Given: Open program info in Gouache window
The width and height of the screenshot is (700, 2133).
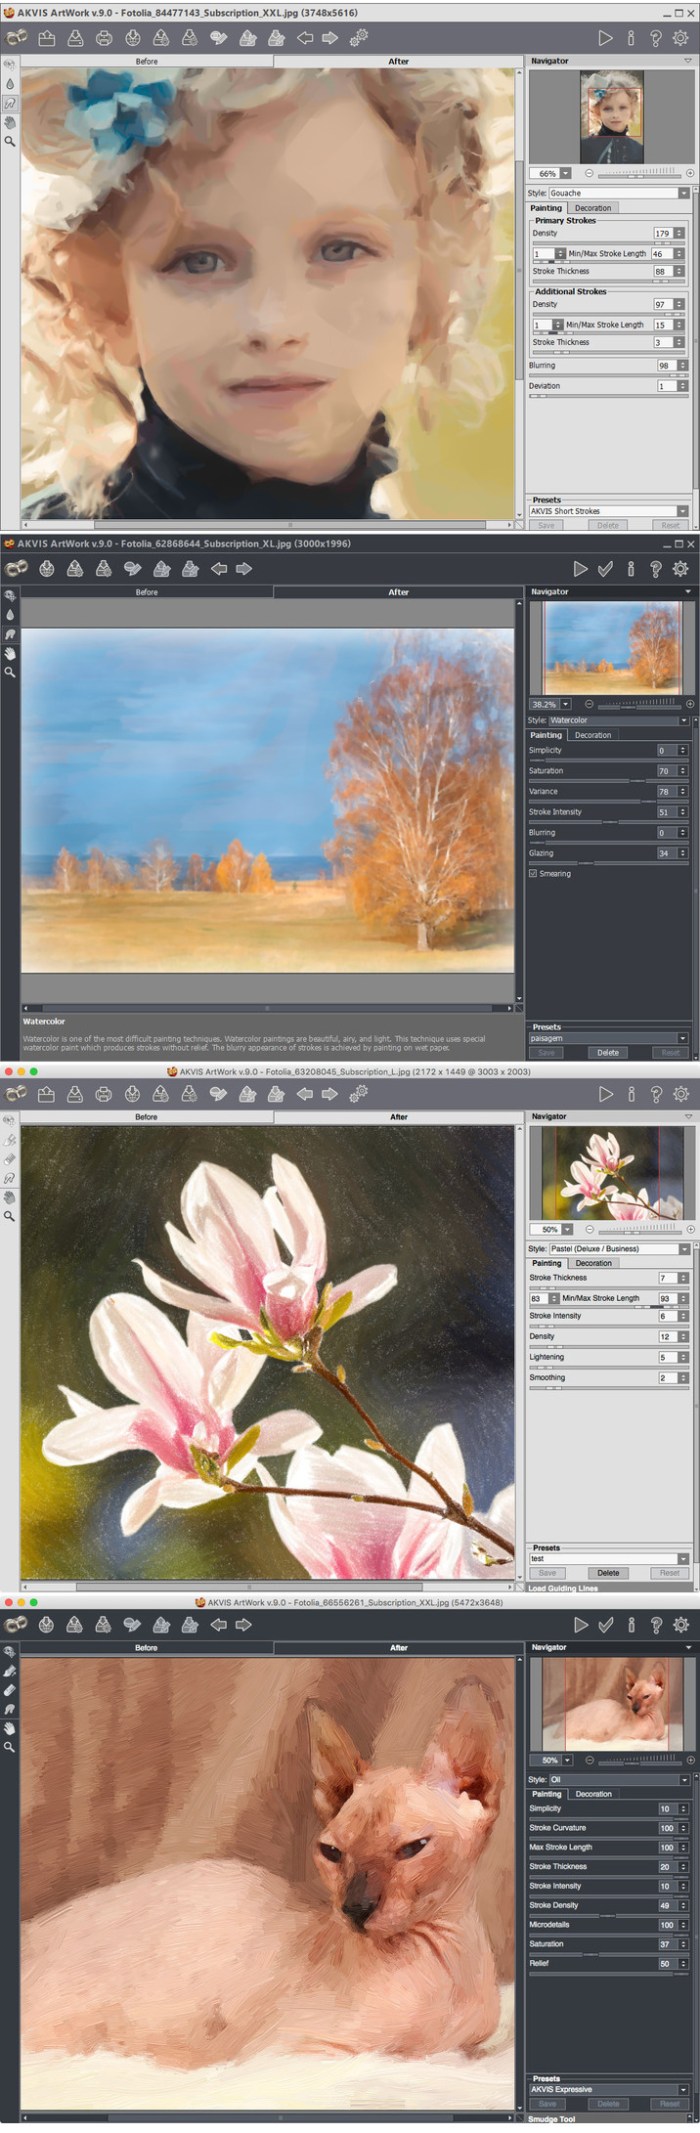Looking at the screenshot, I should tap(631, 38).
